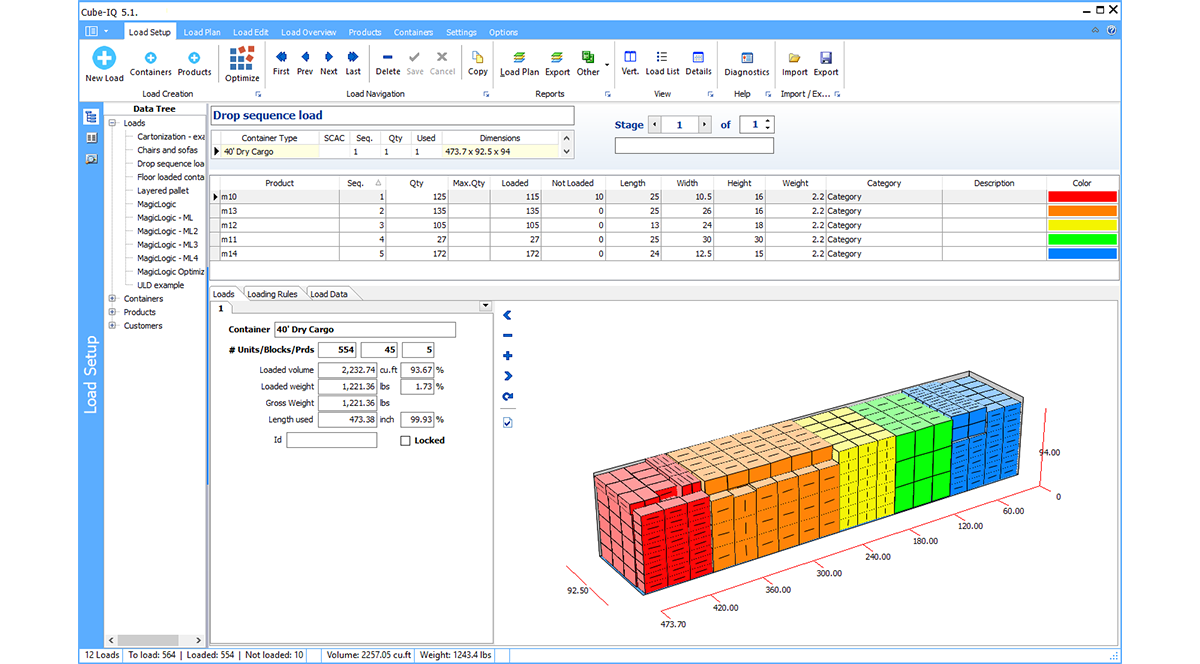Expand the Containers tree node

[x=112, y=299]
